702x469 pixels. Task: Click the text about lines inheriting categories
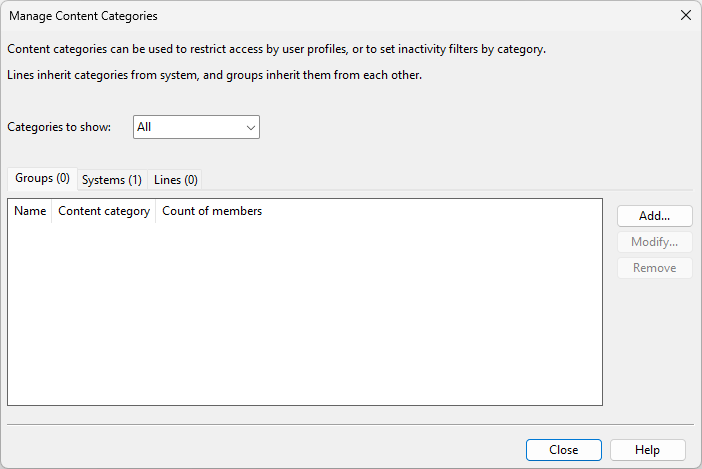coord(214,75)
